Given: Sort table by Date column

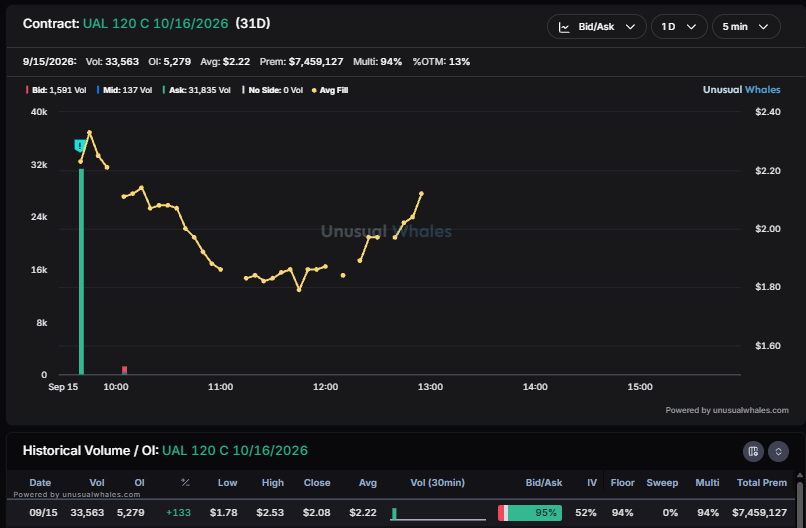Looking at the screenshot, I should 40,482.
